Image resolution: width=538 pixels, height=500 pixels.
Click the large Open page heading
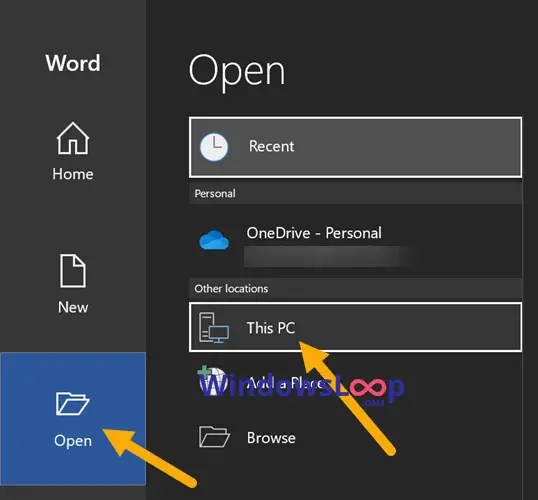[x=237, y=72]
